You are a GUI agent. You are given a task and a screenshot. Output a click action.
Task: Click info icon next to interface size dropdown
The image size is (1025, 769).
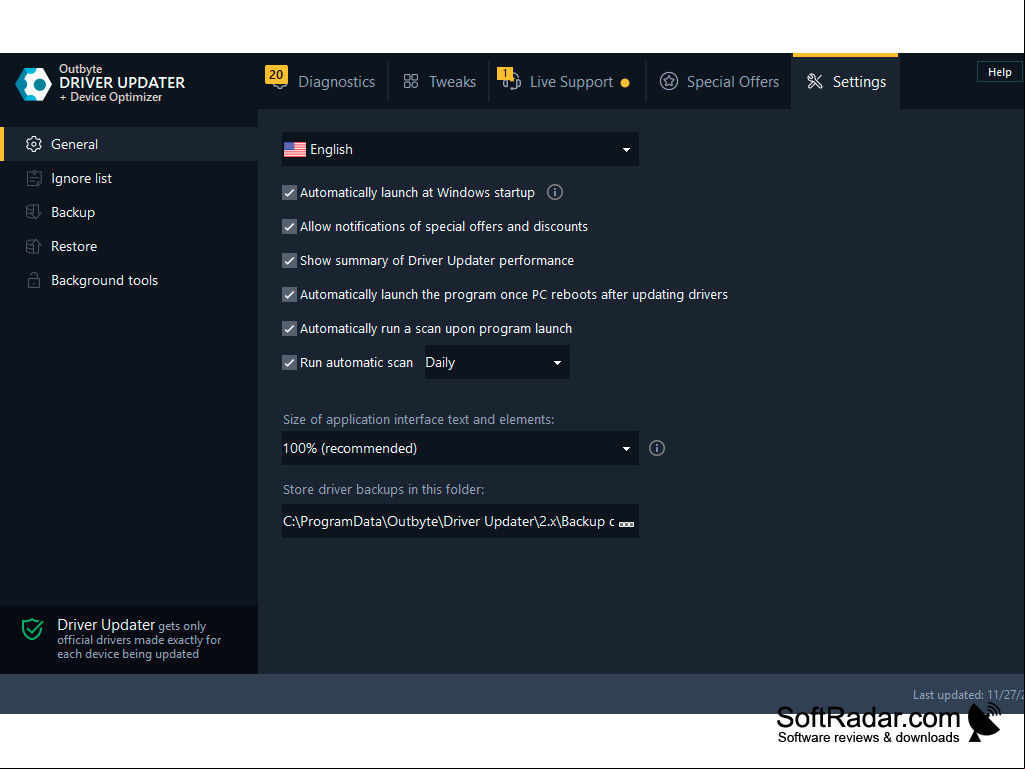[x=656, y=448]
